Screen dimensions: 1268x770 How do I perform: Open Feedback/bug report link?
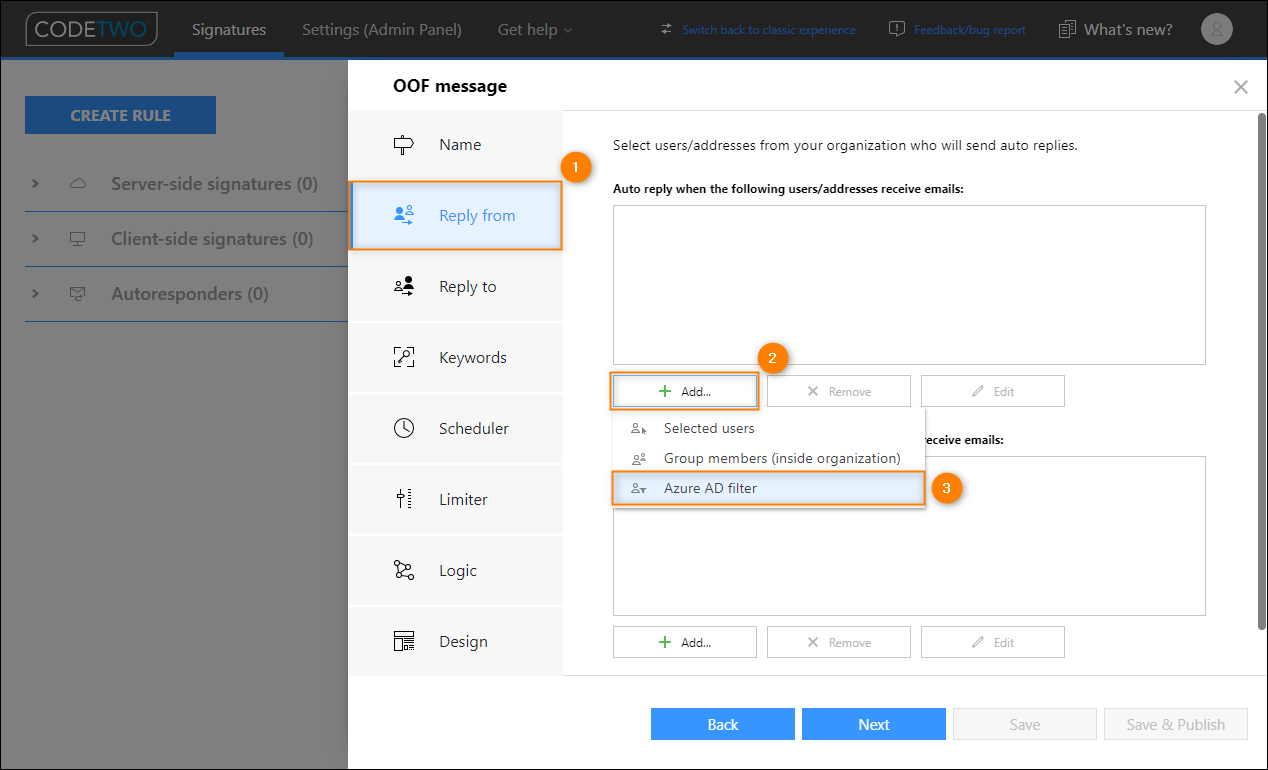point(970,30)
